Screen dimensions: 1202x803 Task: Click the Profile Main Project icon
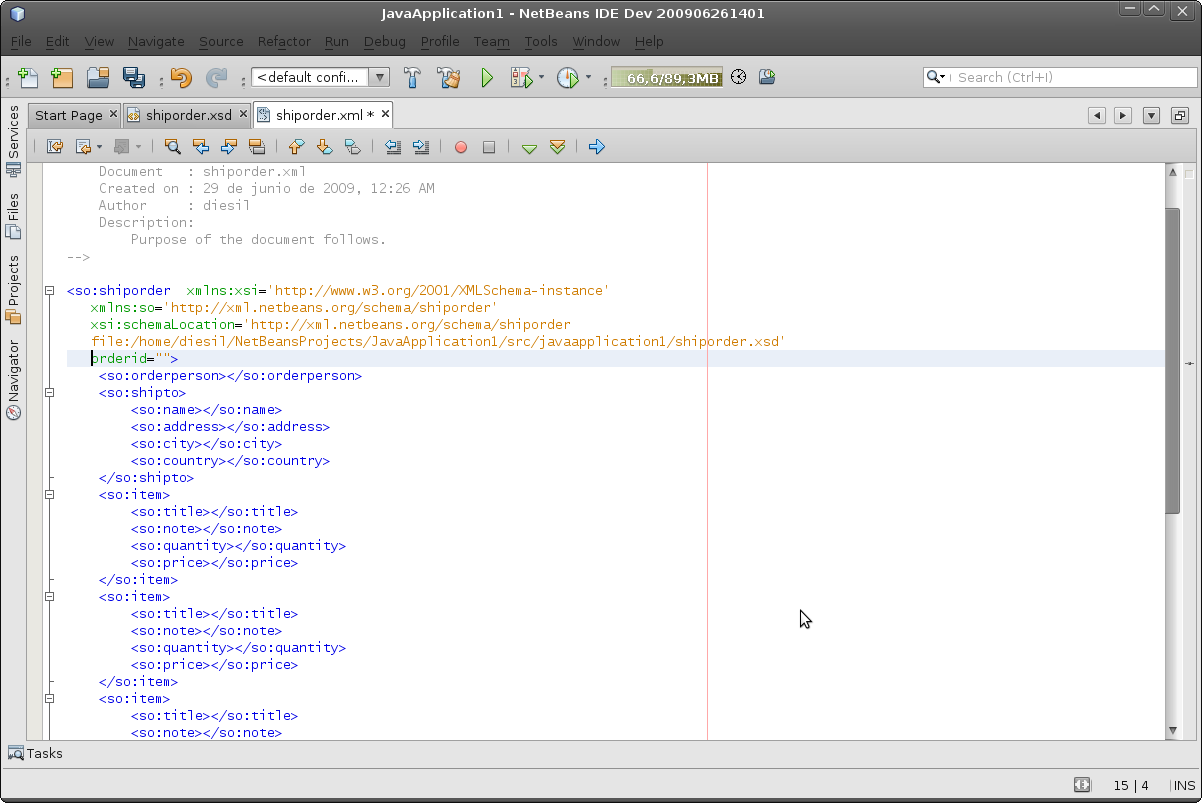coord(567,77)
